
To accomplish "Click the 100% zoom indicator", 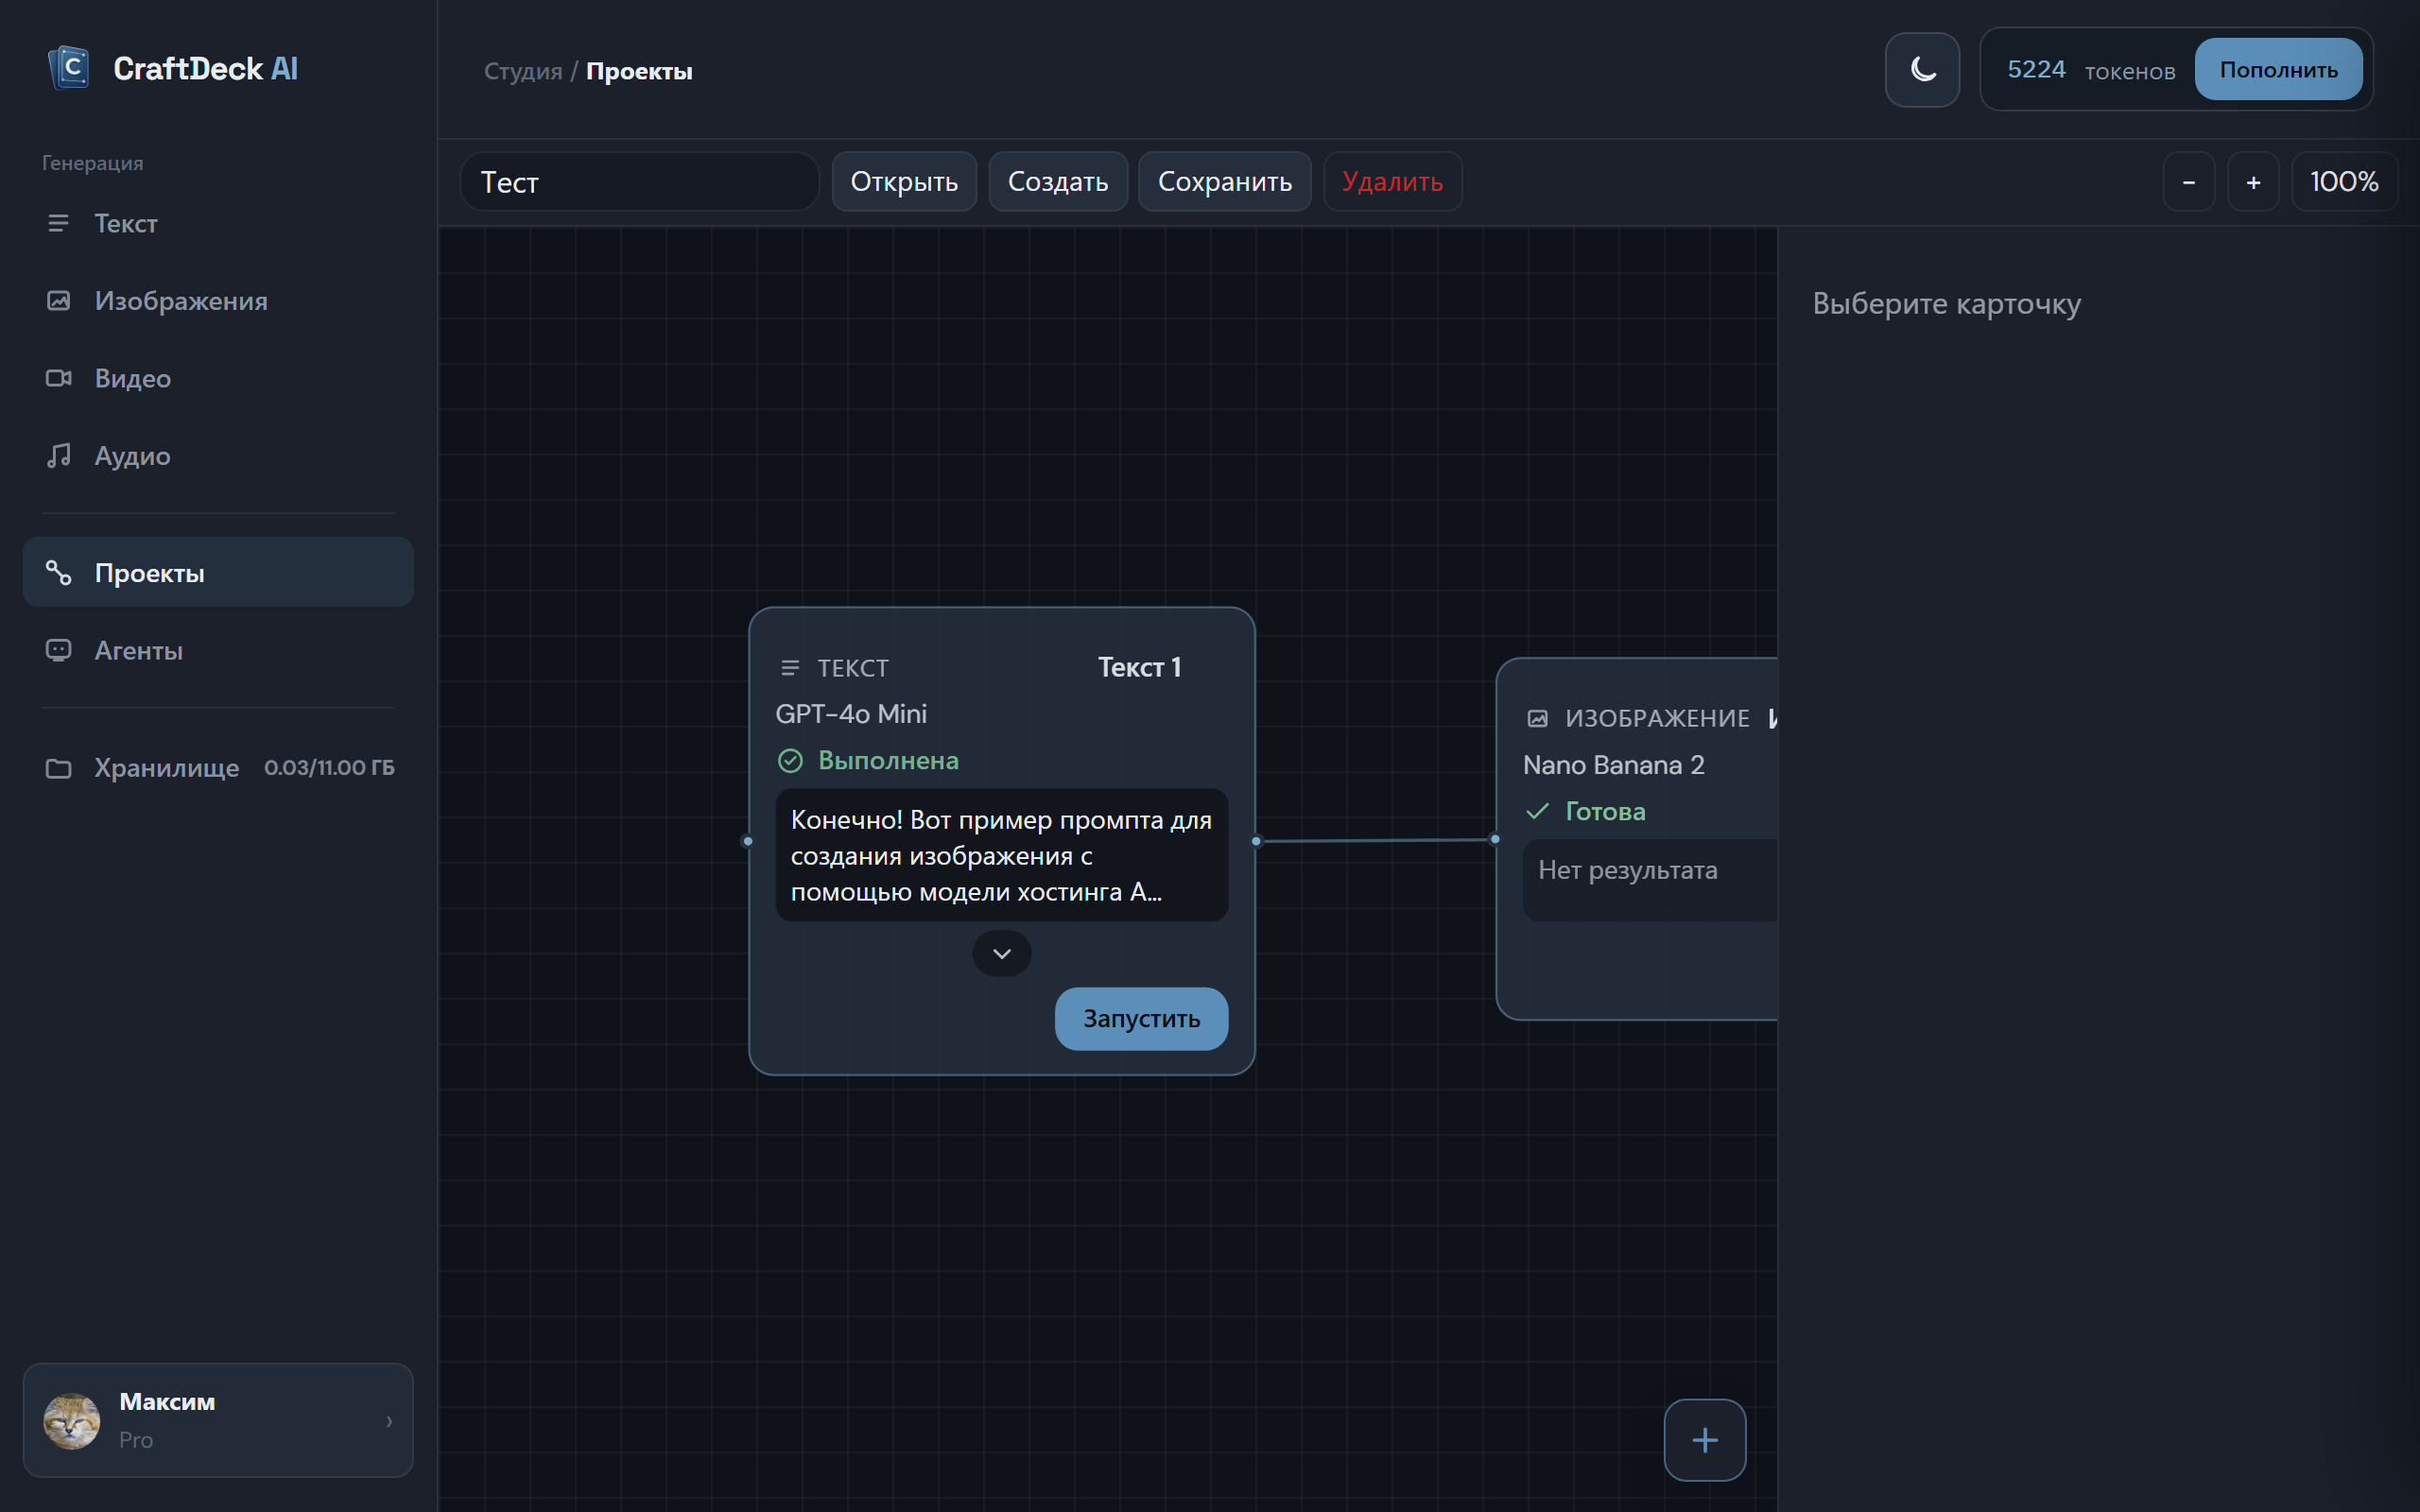I will (x=2344, y=182).
